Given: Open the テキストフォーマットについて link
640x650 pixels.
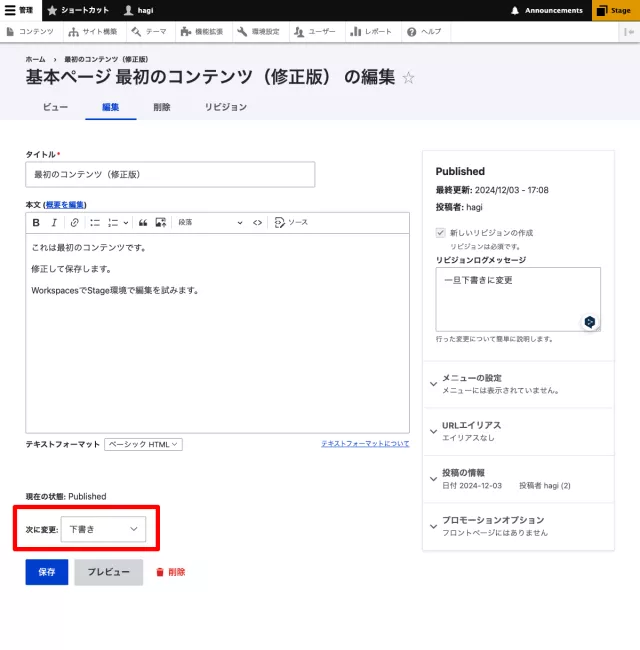Looking at the screenshot, I should pos(365,444).
